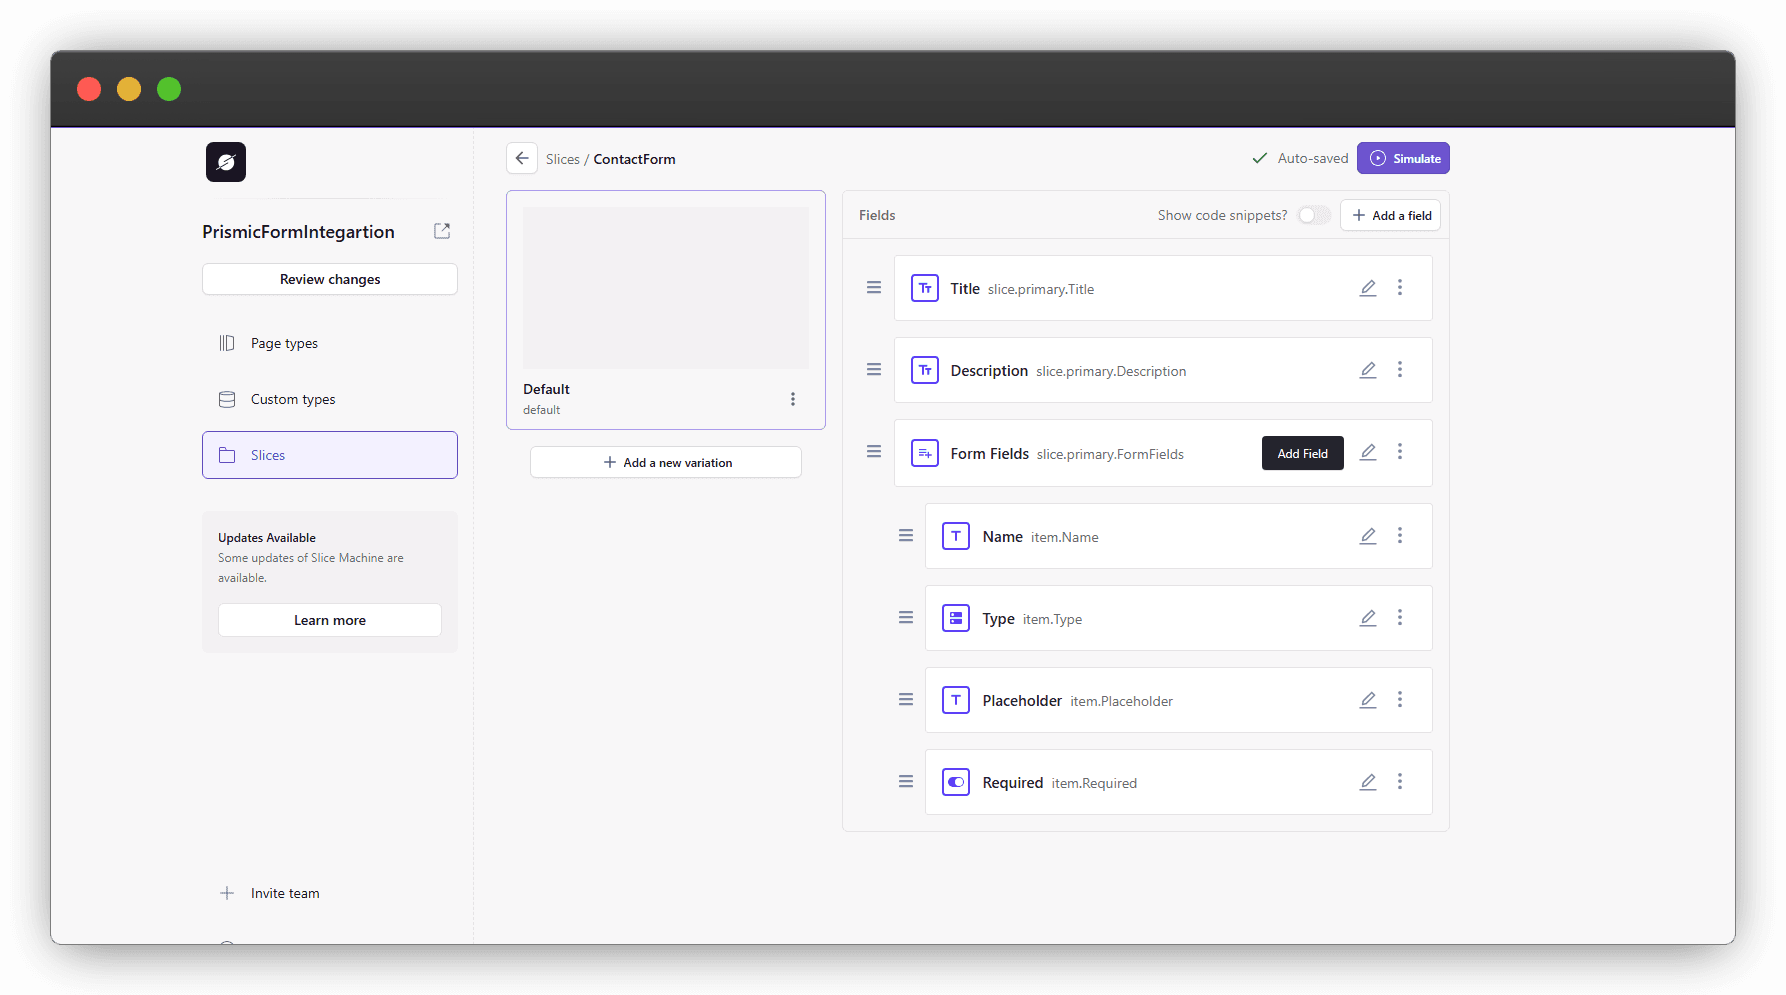1786x995 pixels.
Task: Click the Simulate button
Action: click(1403, 158)
